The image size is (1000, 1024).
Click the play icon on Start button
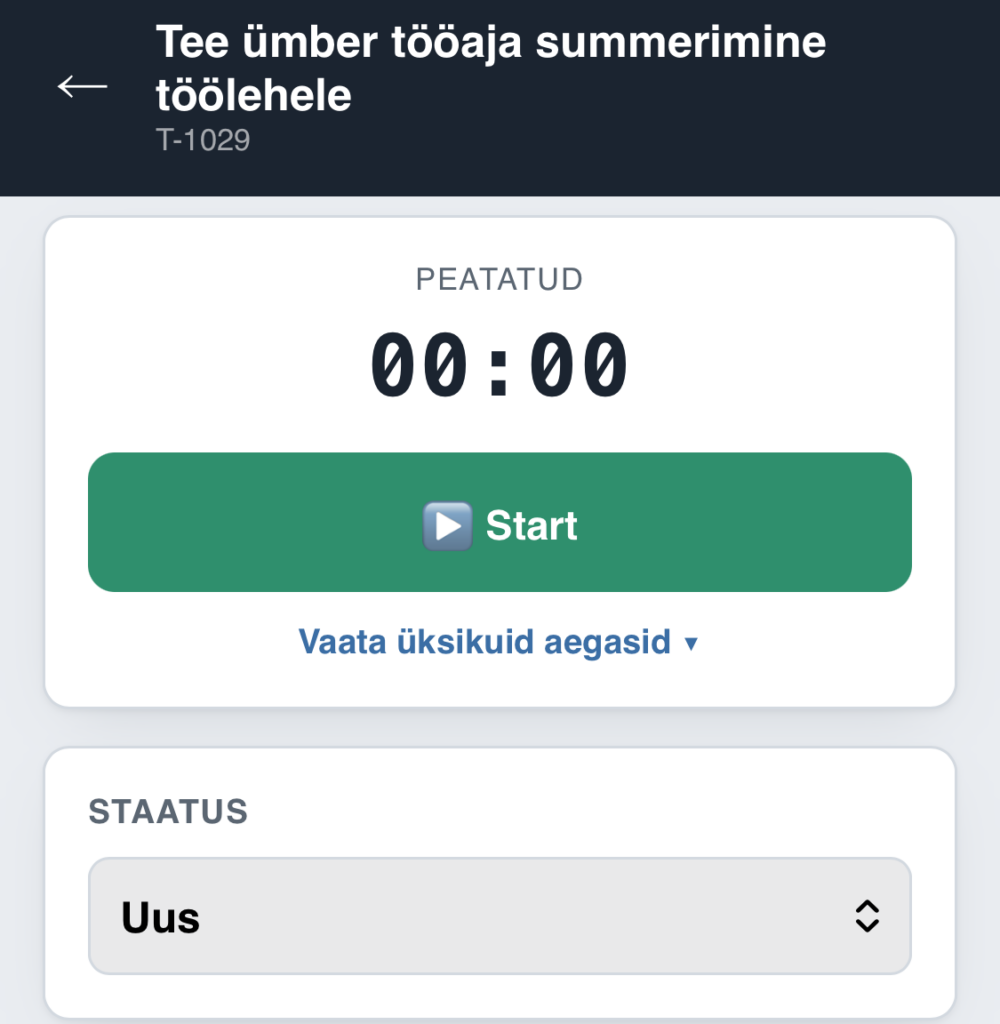pyautogui.click(x=447, y=526)
